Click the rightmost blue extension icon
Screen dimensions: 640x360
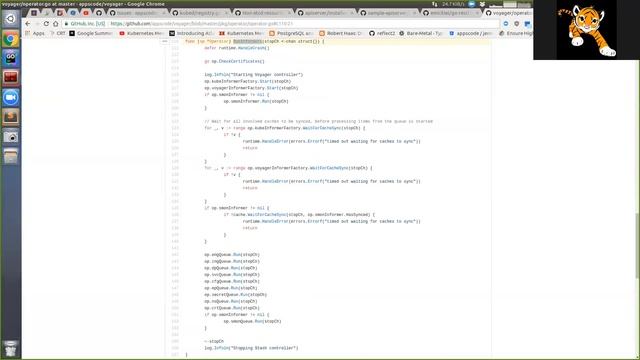(x=527, y=24)
